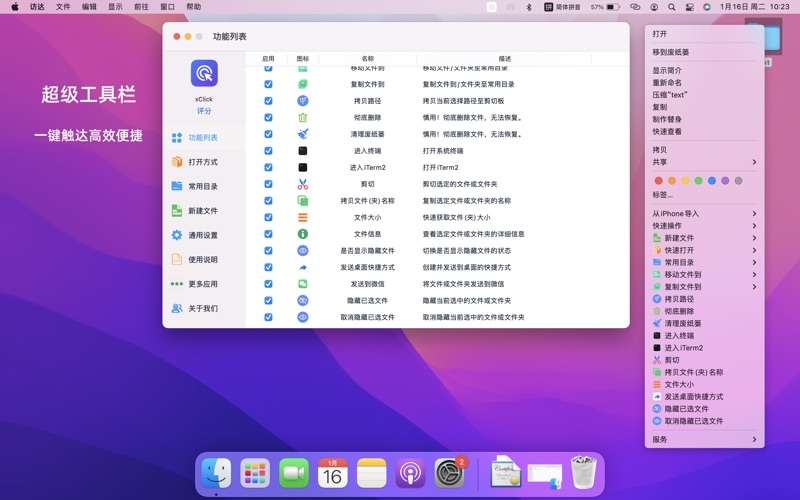Click the 进入终端 terminal icon in table
Viewport: 800px width, 500px height.
[x=303, y=151]
